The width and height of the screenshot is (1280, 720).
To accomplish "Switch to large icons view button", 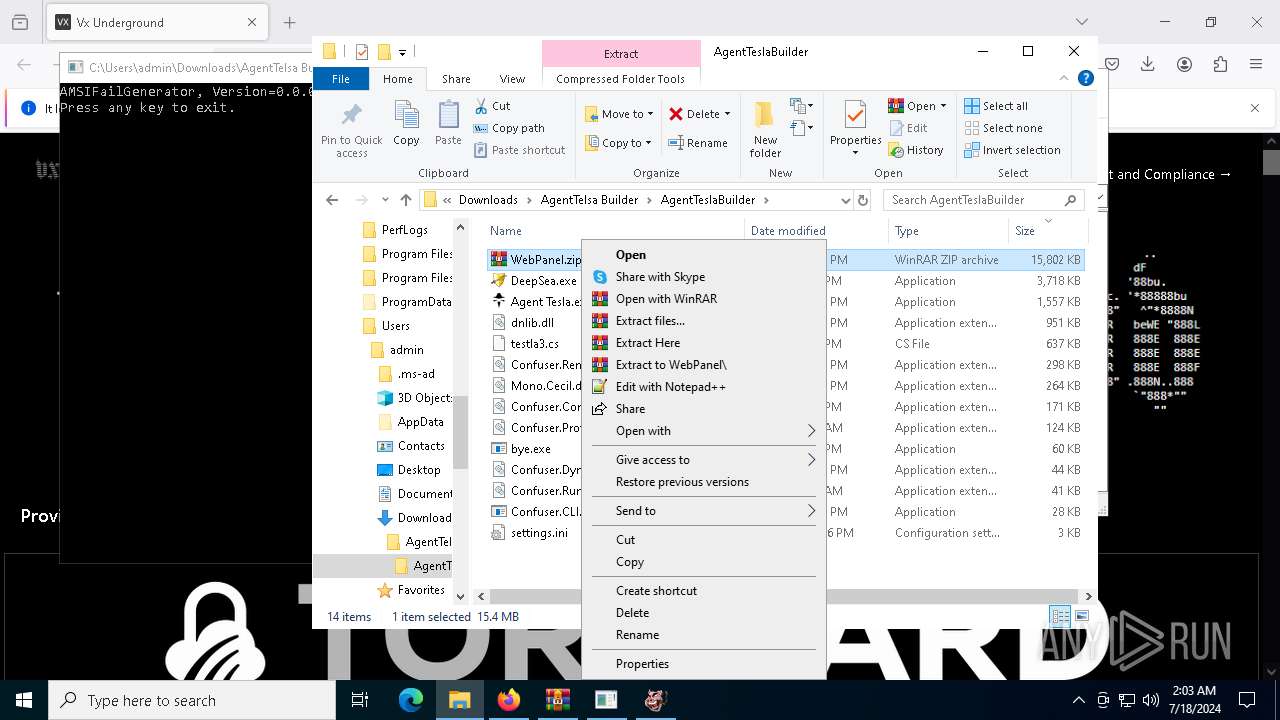I will click(x=1080, y=616).
